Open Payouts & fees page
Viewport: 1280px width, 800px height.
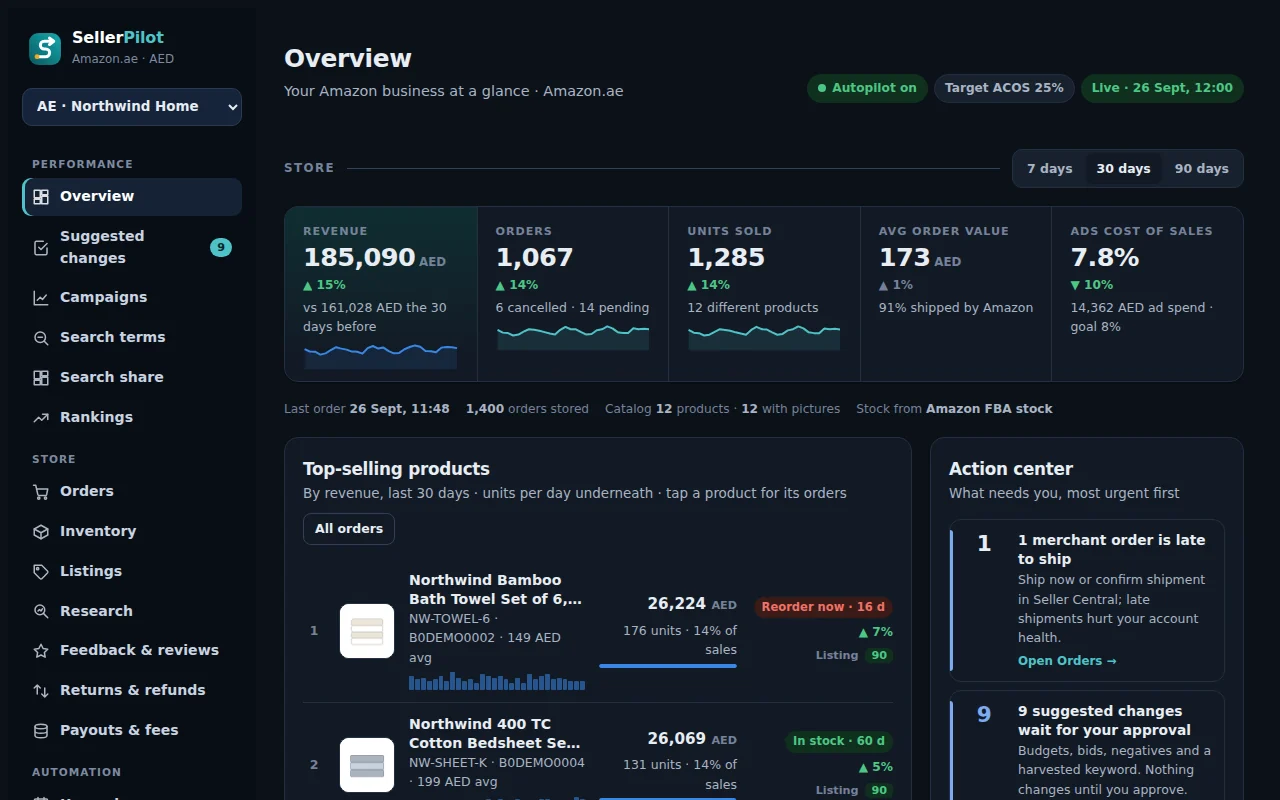pyautogui.click(x=132, y=730)
